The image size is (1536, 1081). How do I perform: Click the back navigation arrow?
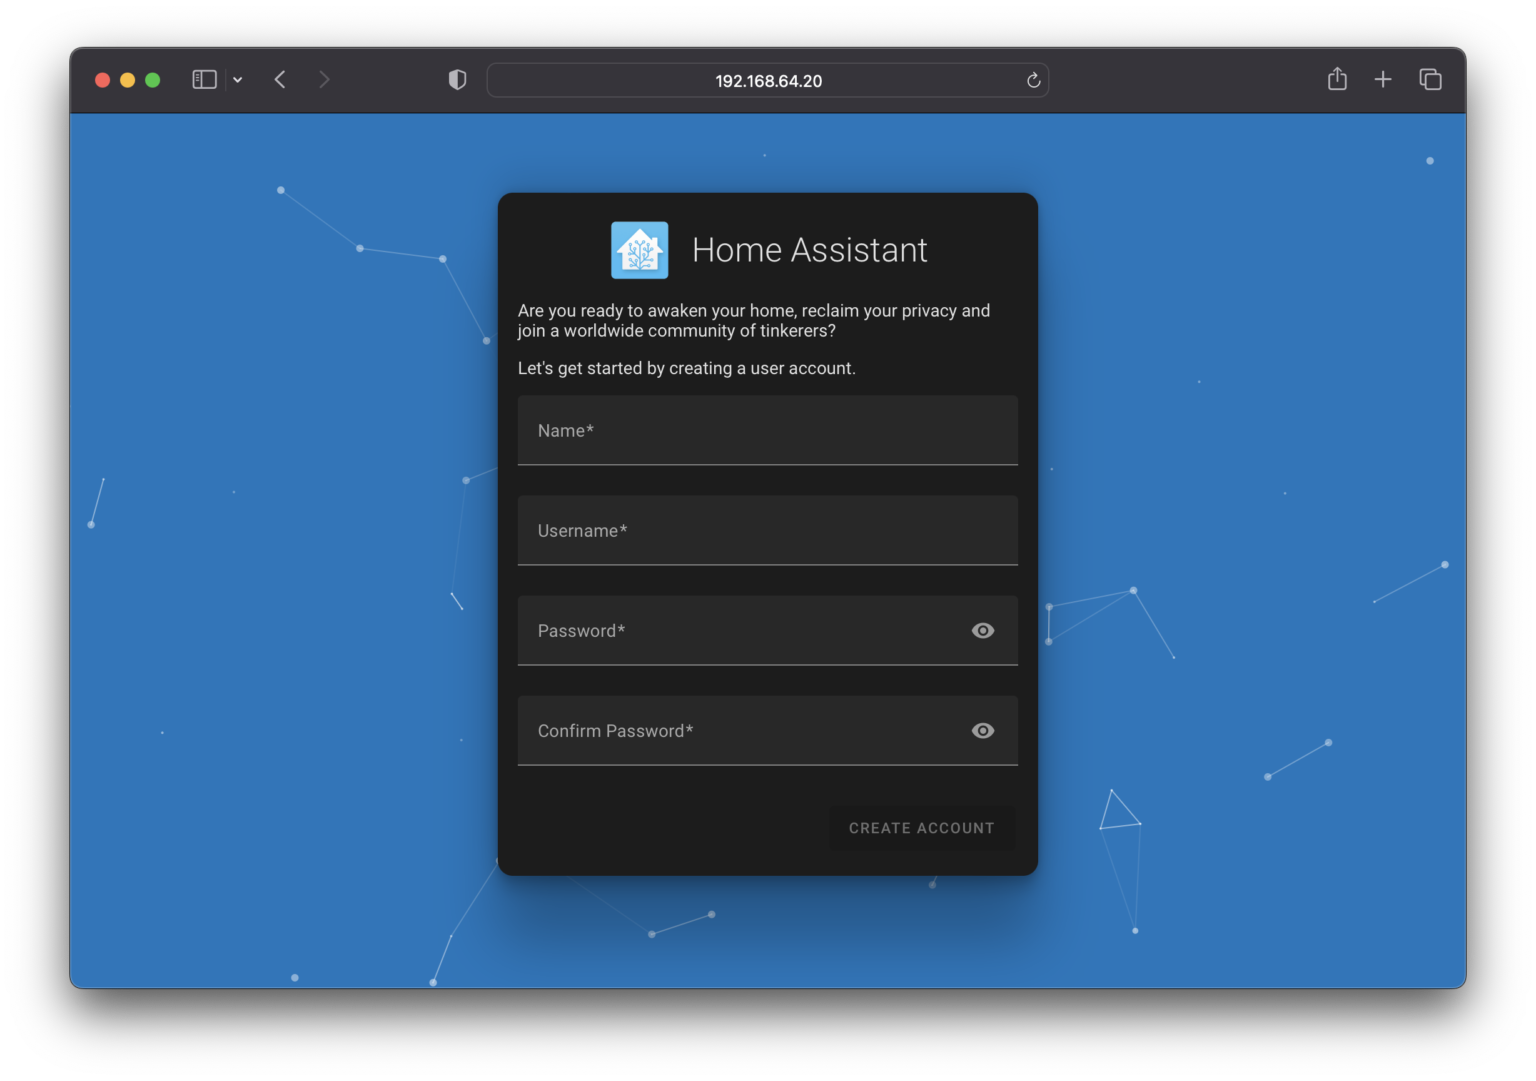[280, 79]
